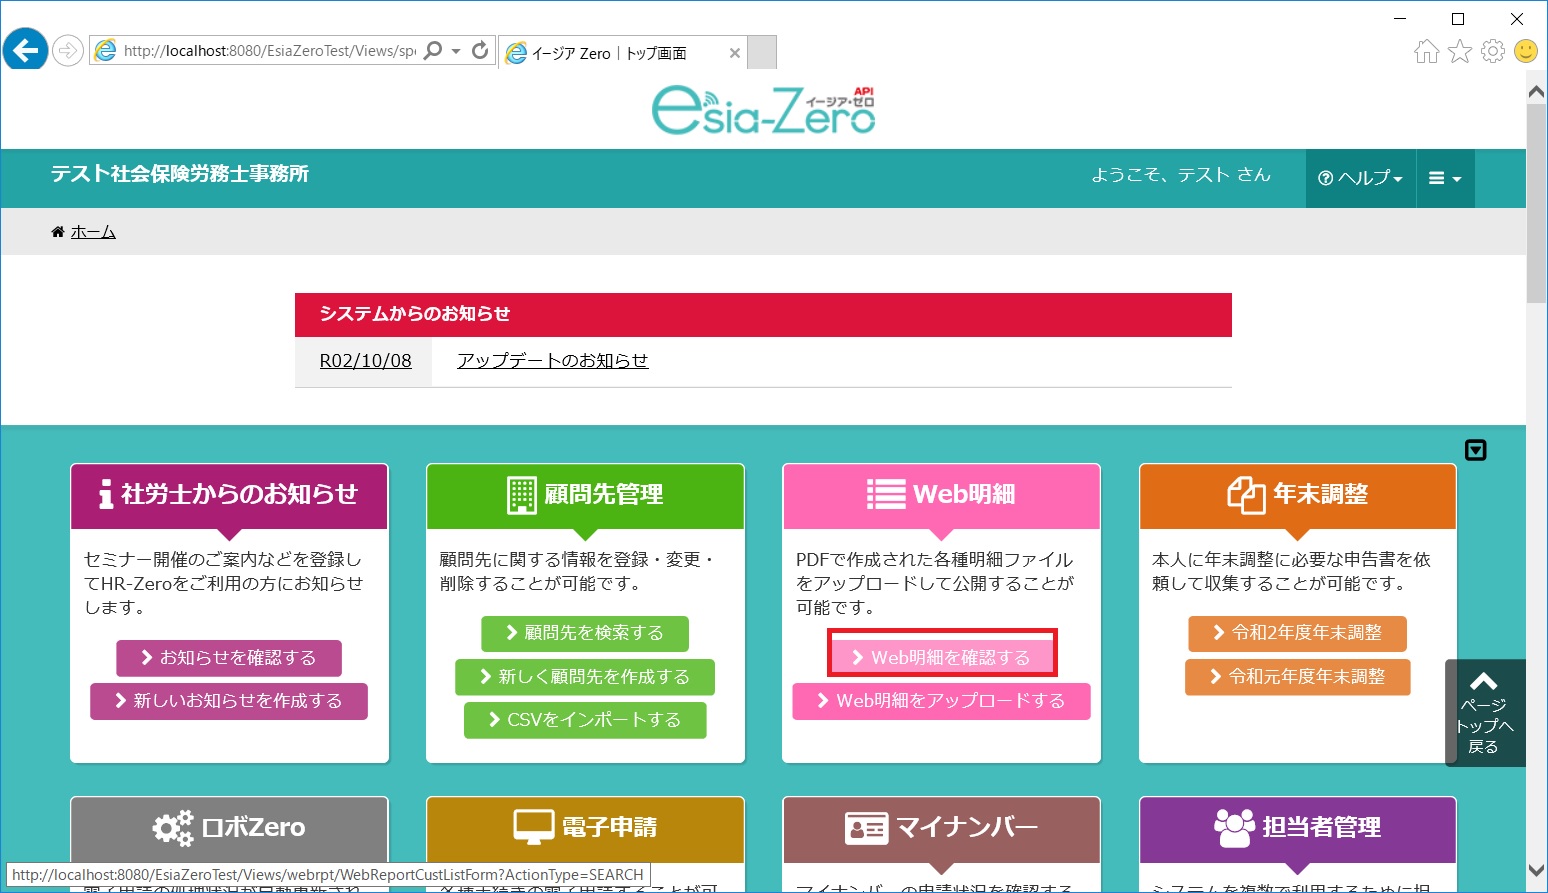The width and height of the screenshot is (1548, 893).
Task: Expand the address bar autocomplete dropdown arrow
Action: [456, 50]
